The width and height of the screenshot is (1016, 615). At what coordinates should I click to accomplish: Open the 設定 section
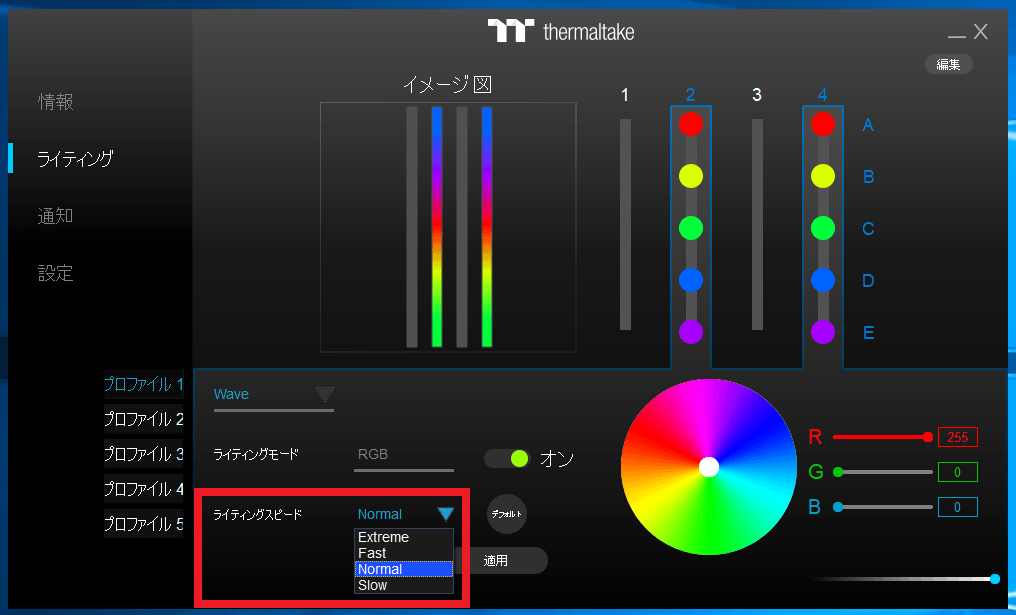click(x=56, y=273)
